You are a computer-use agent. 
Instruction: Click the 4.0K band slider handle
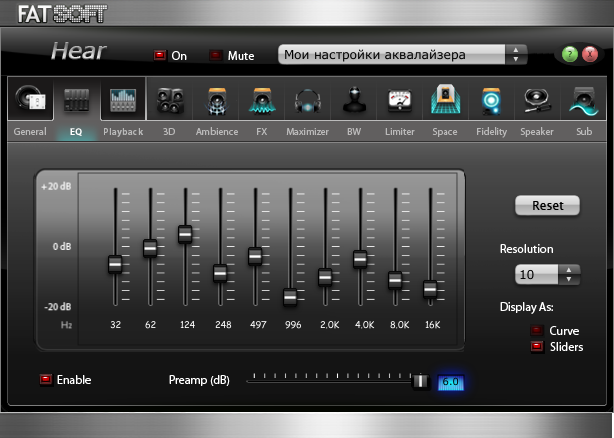360,259
